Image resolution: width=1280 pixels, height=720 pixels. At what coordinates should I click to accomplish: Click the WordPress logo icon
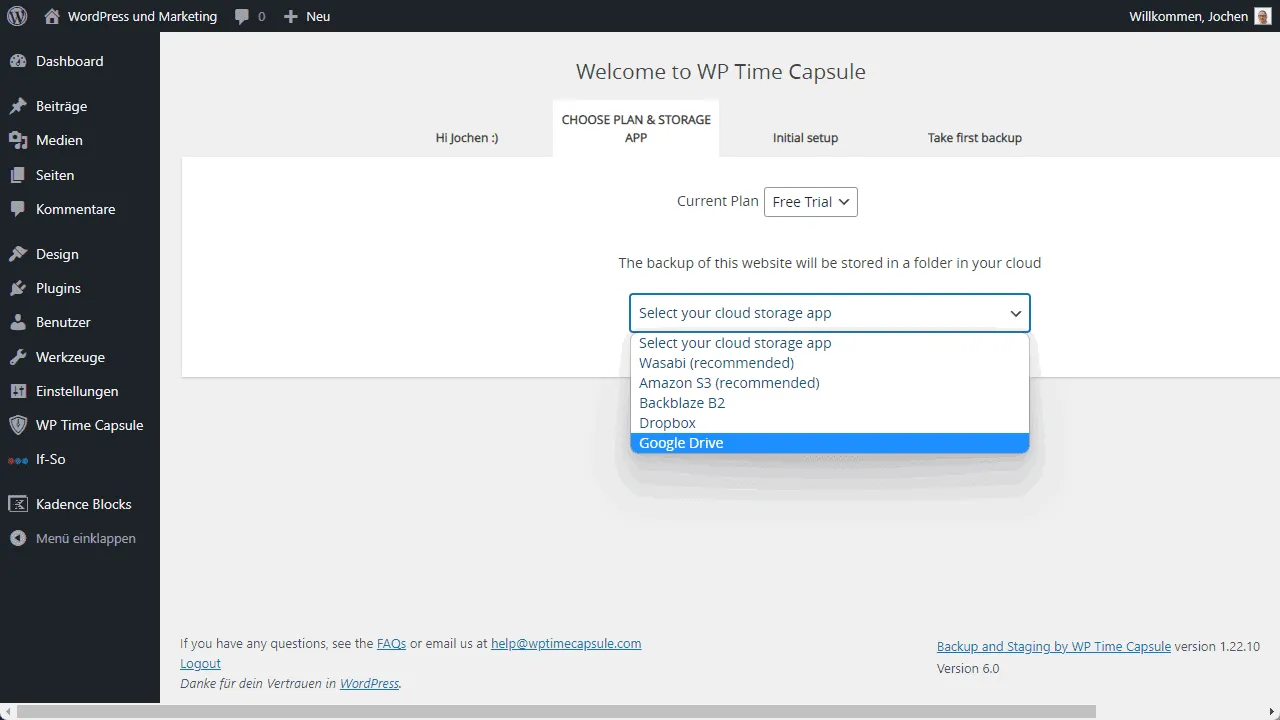[x=17, y=16]
